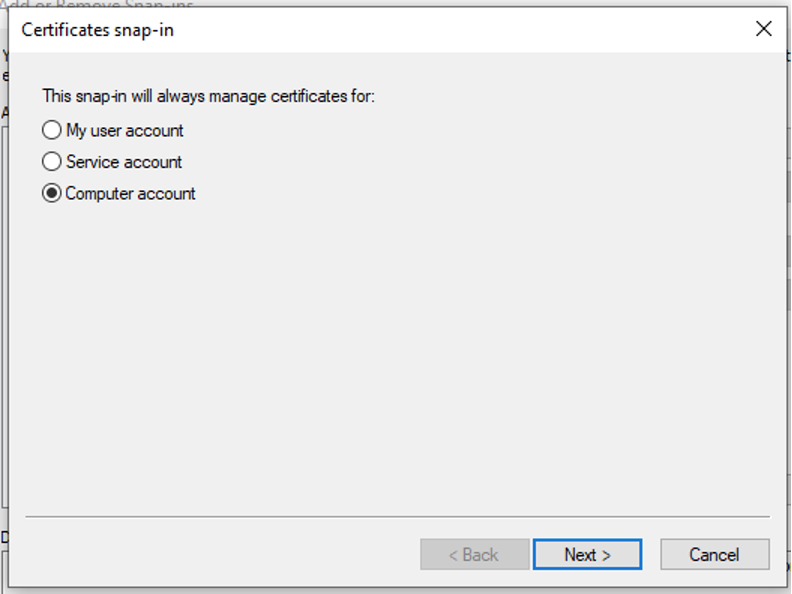Click the "Certificates snap-in" title bar

pyautogui.click(x=354, y=30)
